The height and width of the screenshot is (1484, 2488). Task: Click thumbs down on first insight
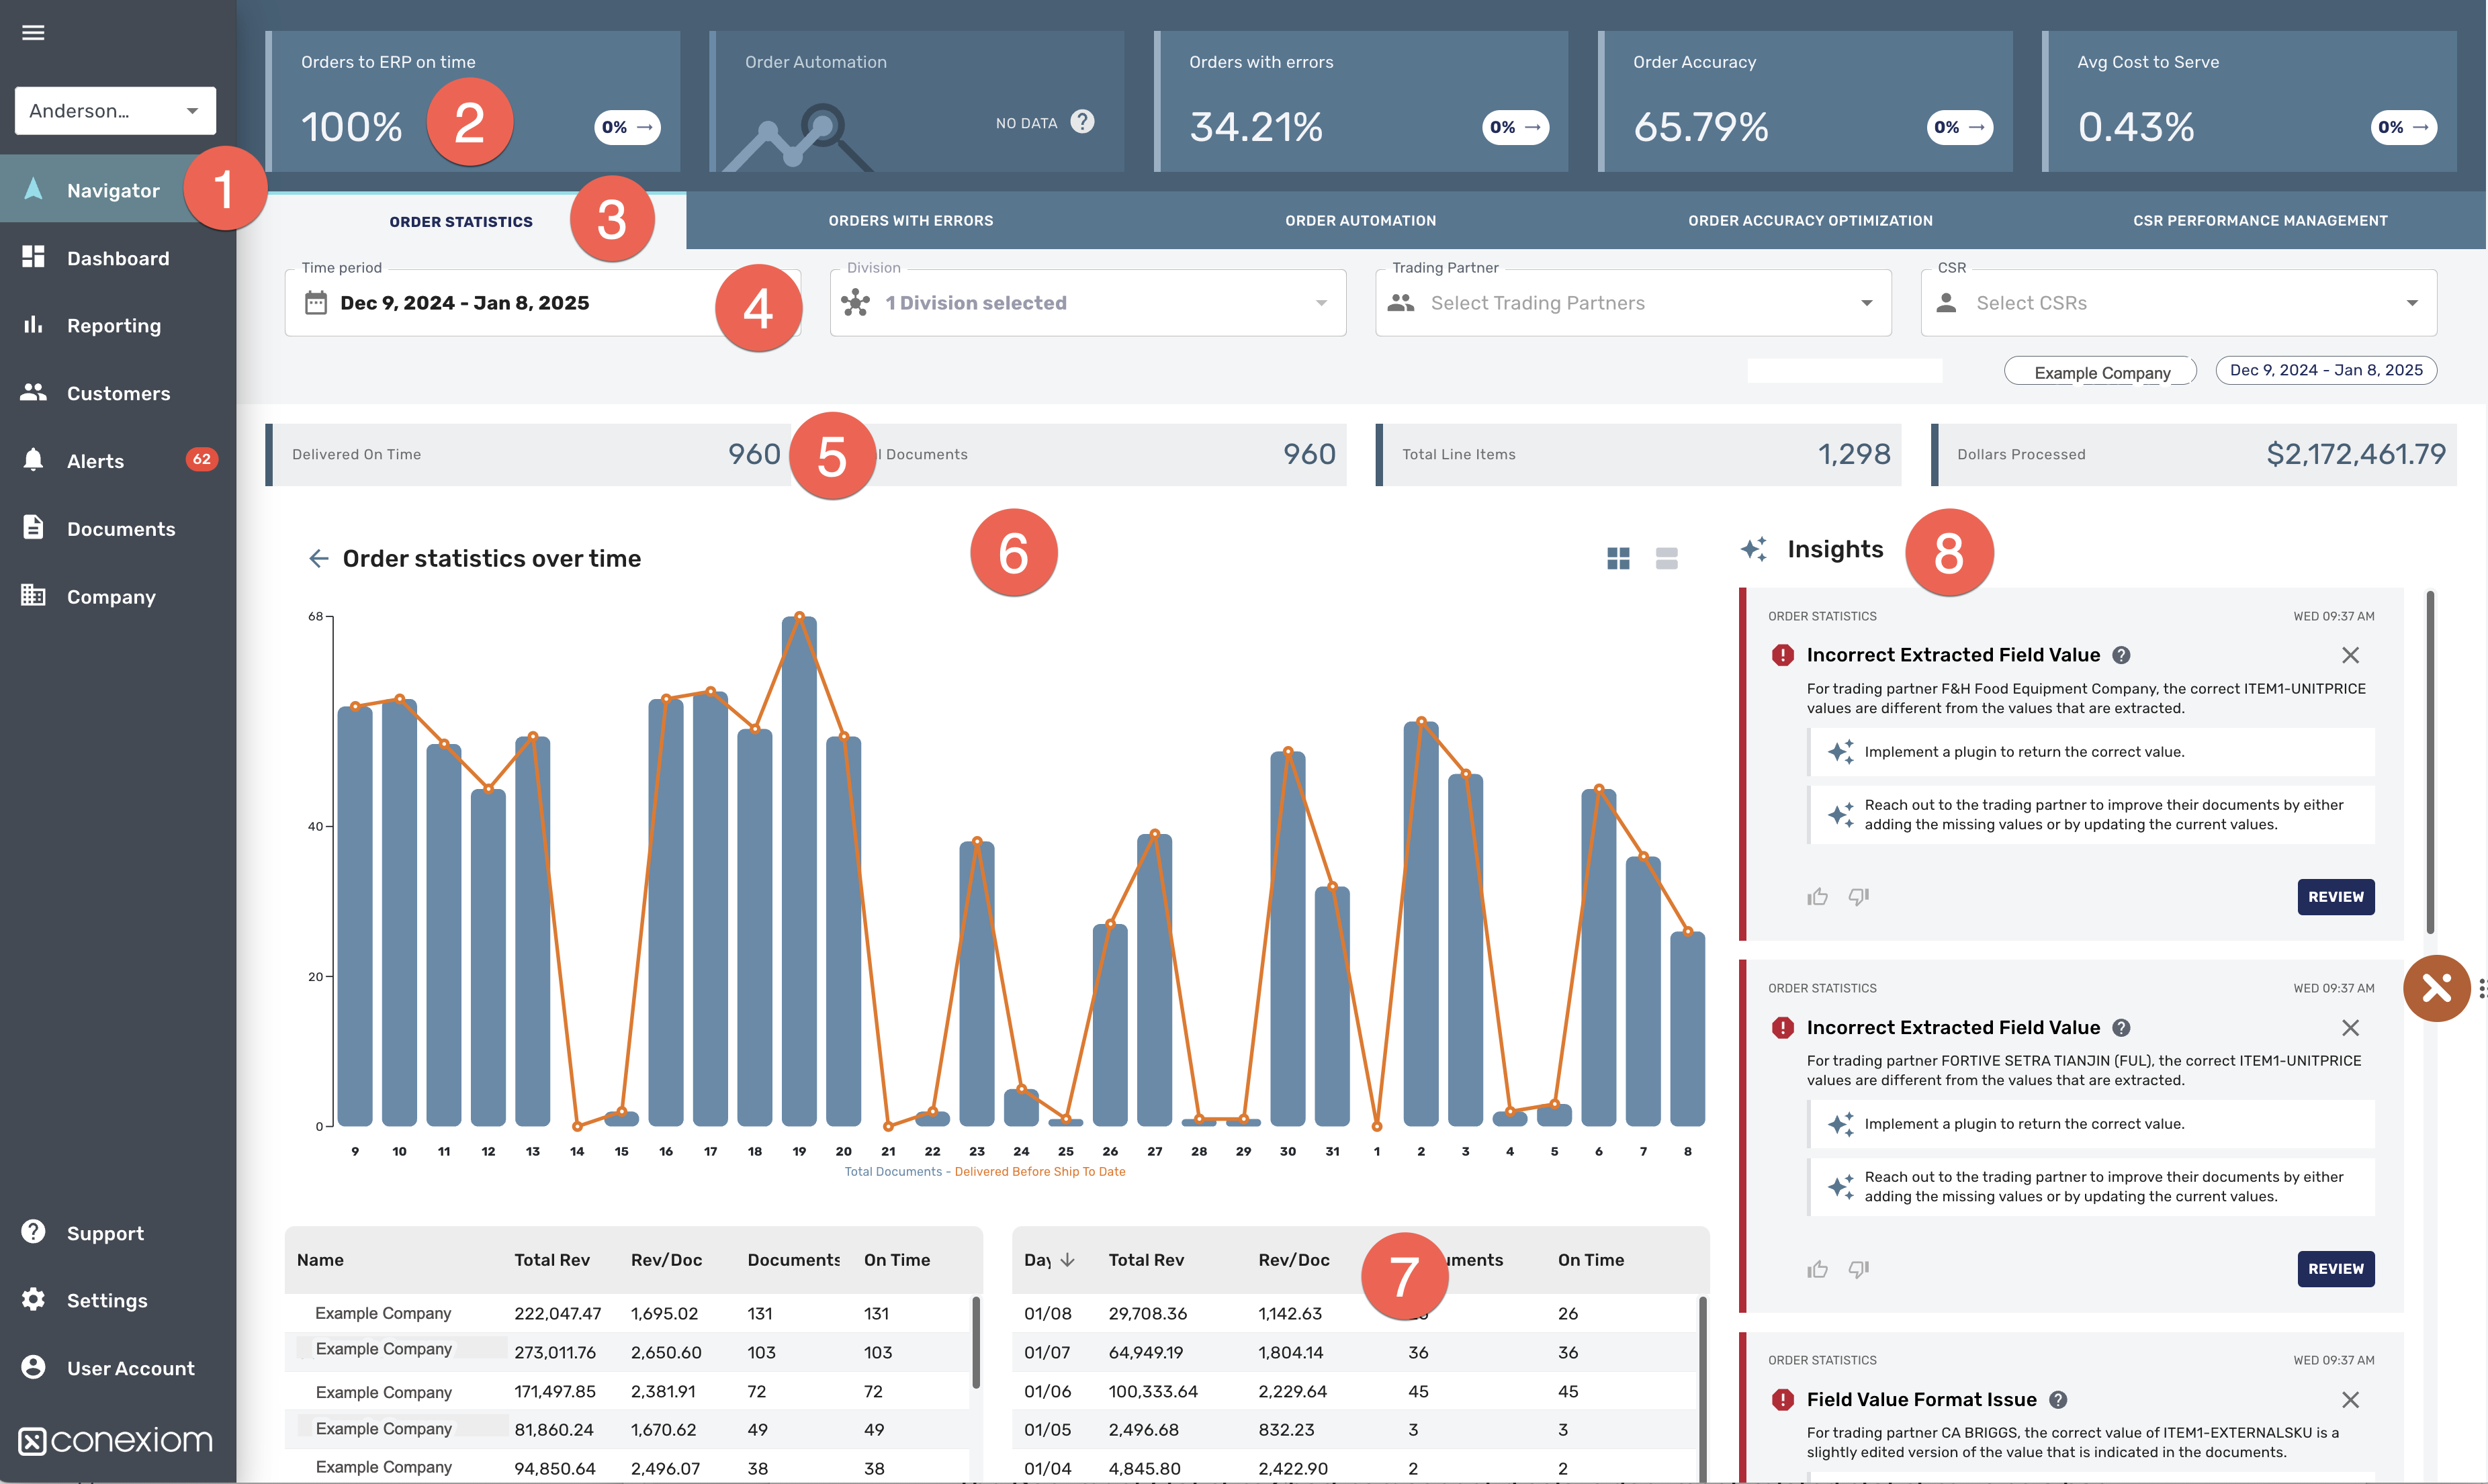coord(1858,897)
